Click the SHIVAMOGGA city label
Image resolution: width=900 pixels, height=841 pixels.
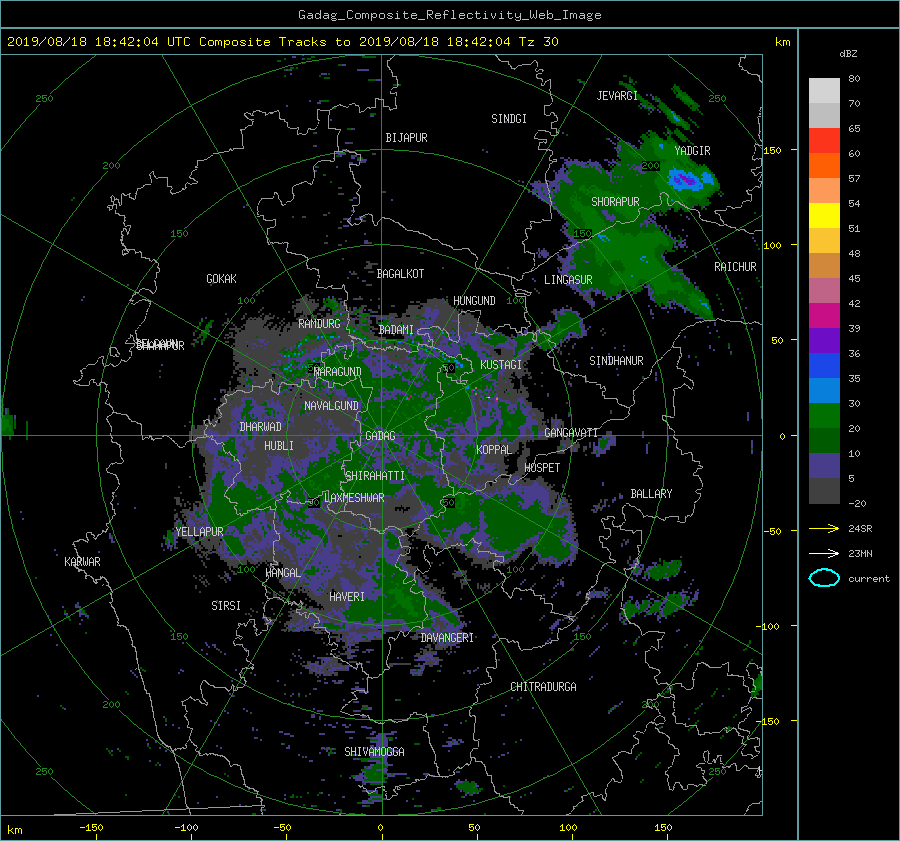374,752
